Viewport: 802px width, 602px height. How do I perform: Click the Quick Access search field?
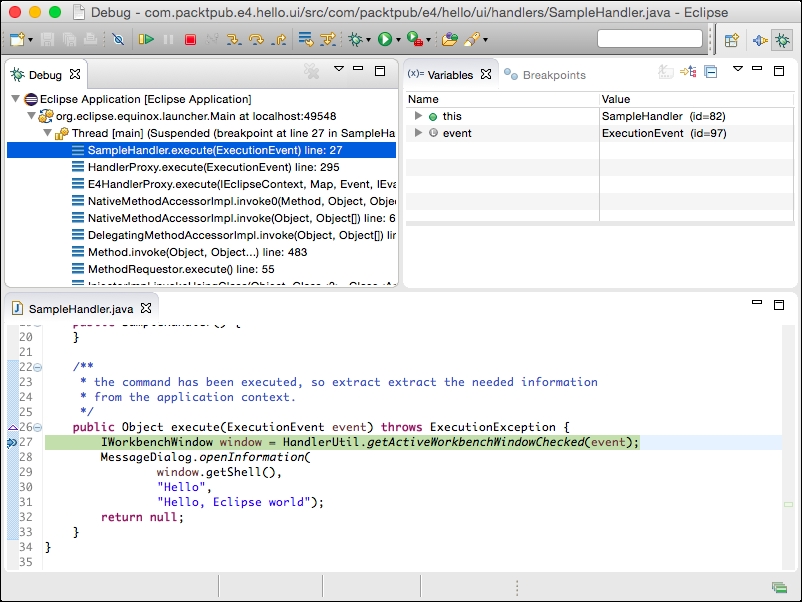coord(650,40)
